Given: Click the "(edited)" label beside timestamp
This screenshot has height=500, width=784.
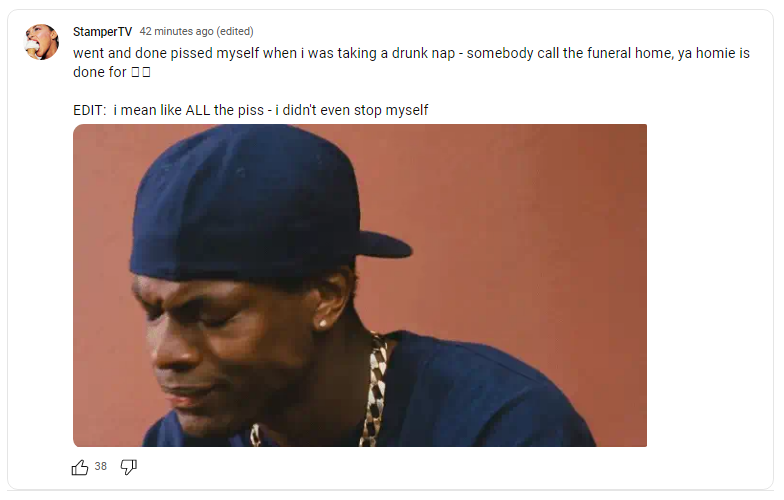Looking at the screenshot, I should coord(235,31).
